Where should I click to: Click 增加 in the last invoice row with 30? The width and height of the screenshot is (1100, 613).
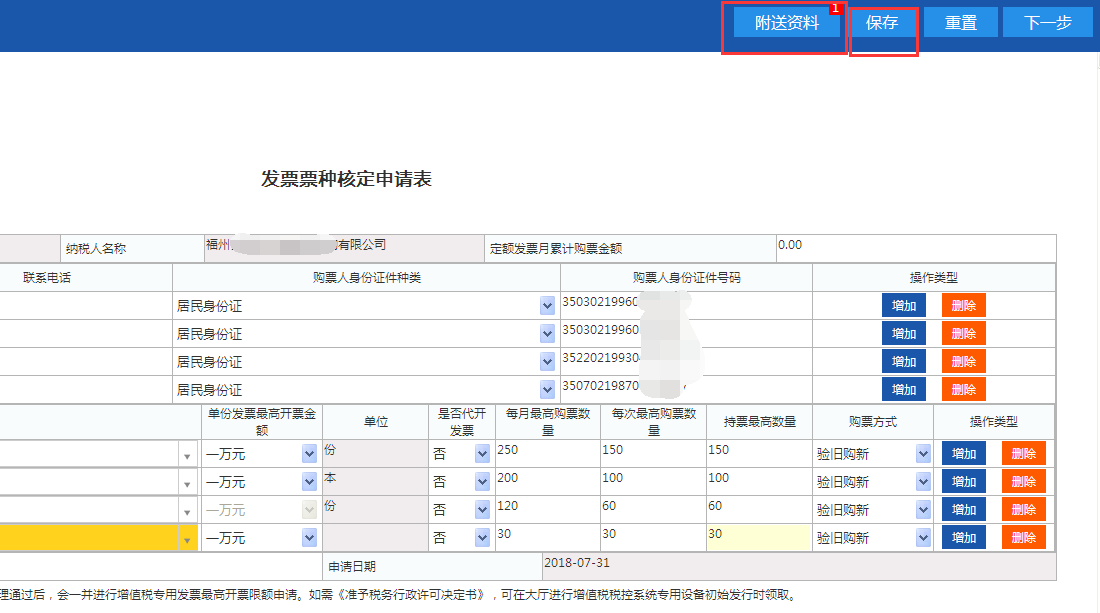(964, 538)
